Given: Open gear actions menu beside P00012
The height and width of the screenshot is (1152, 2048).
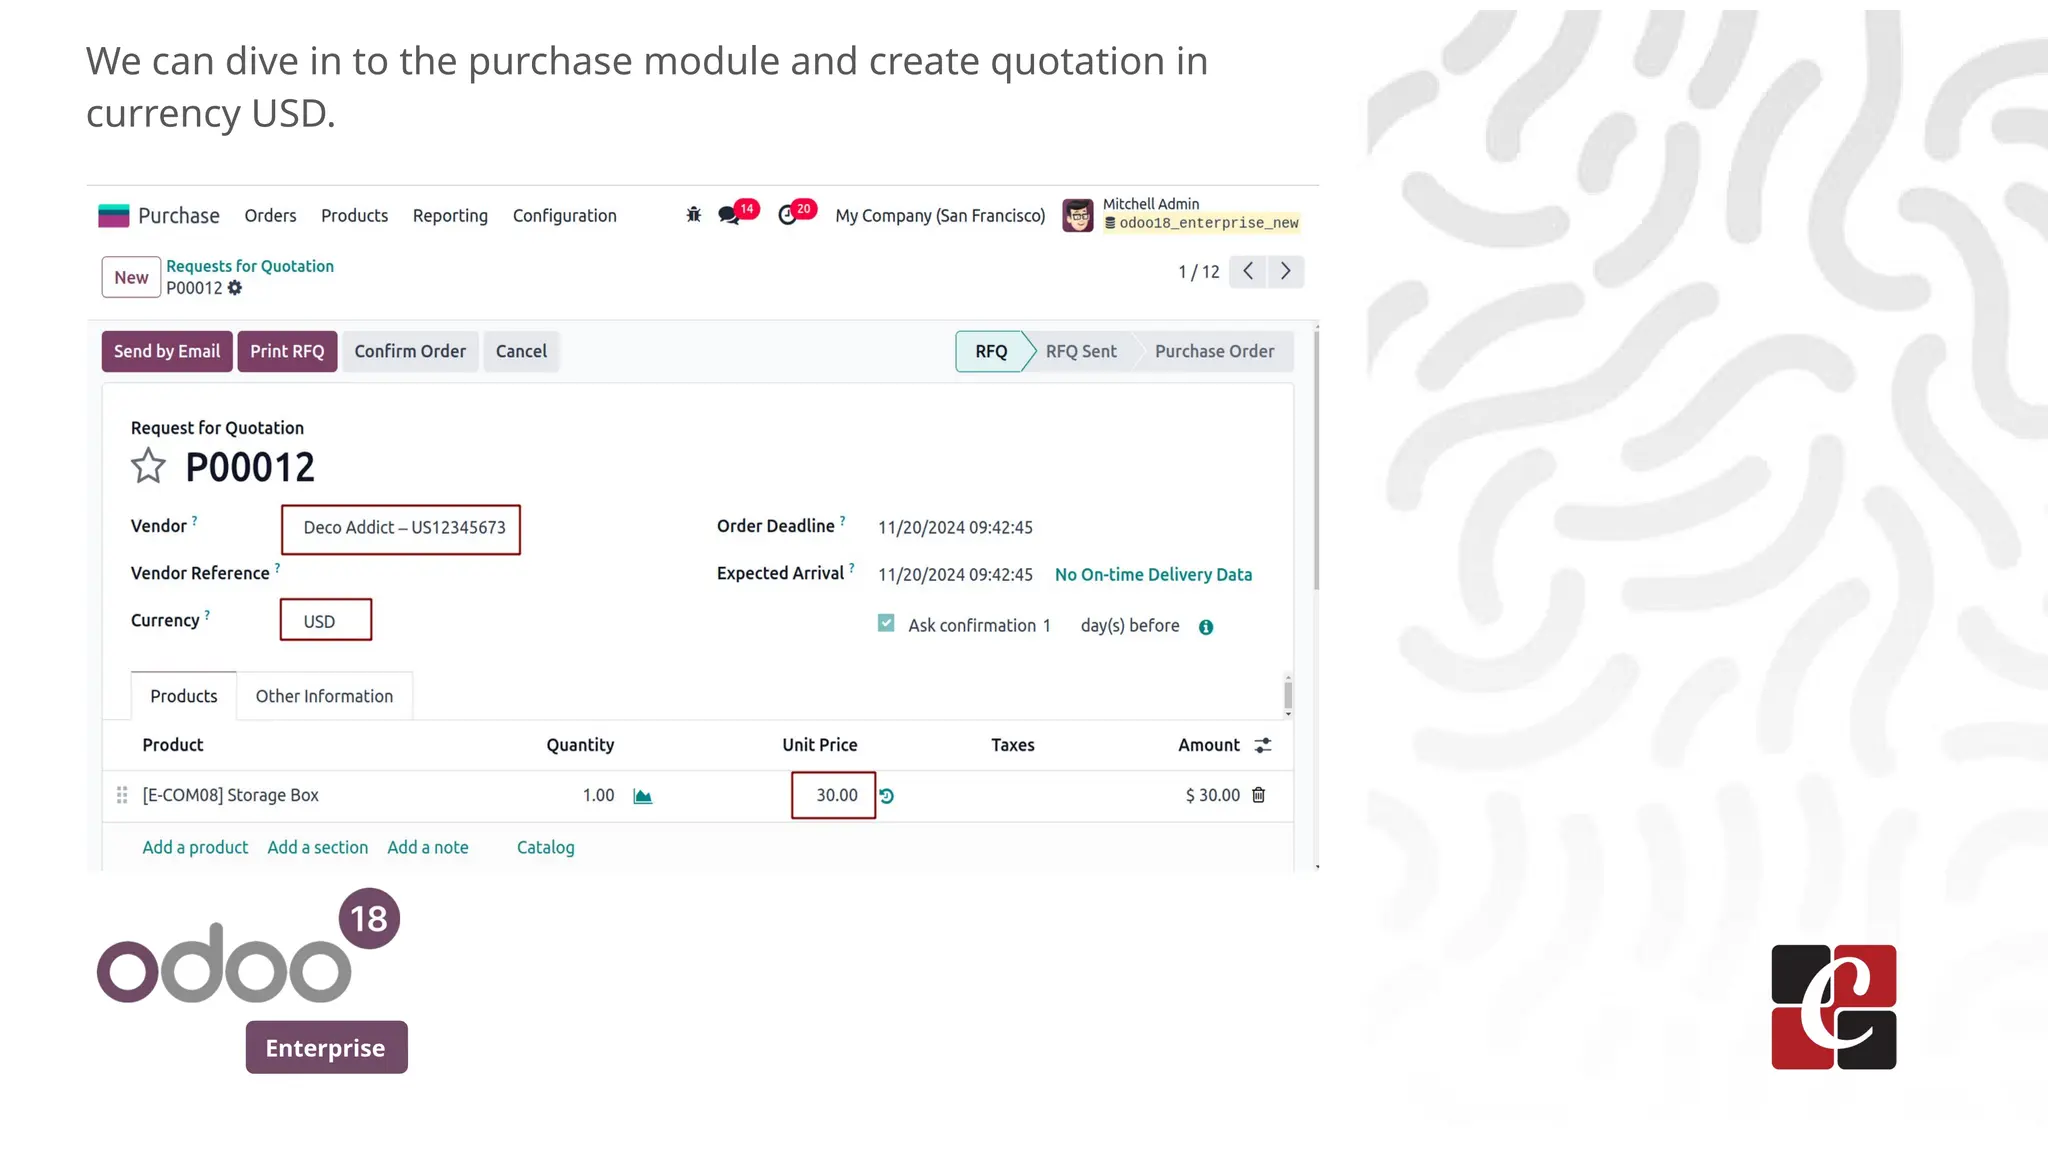Looking at the screenshot, I should click(235, 288).
